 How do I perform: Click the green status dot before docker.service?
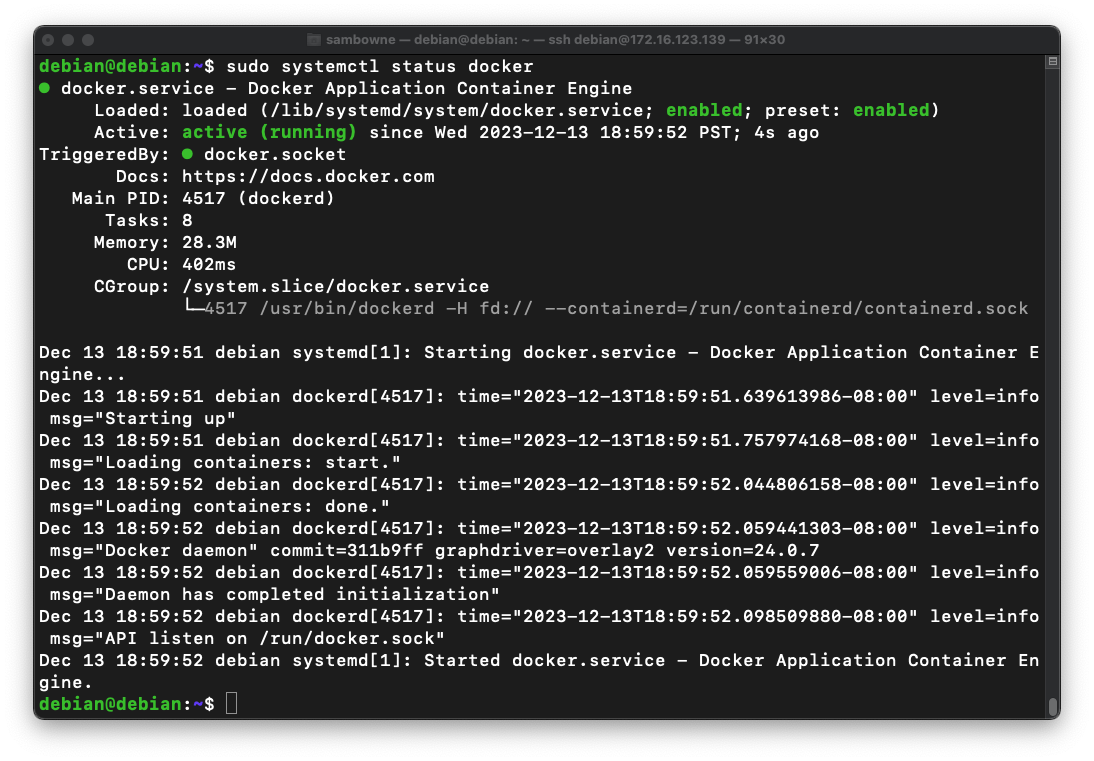[x=45, y=88]
